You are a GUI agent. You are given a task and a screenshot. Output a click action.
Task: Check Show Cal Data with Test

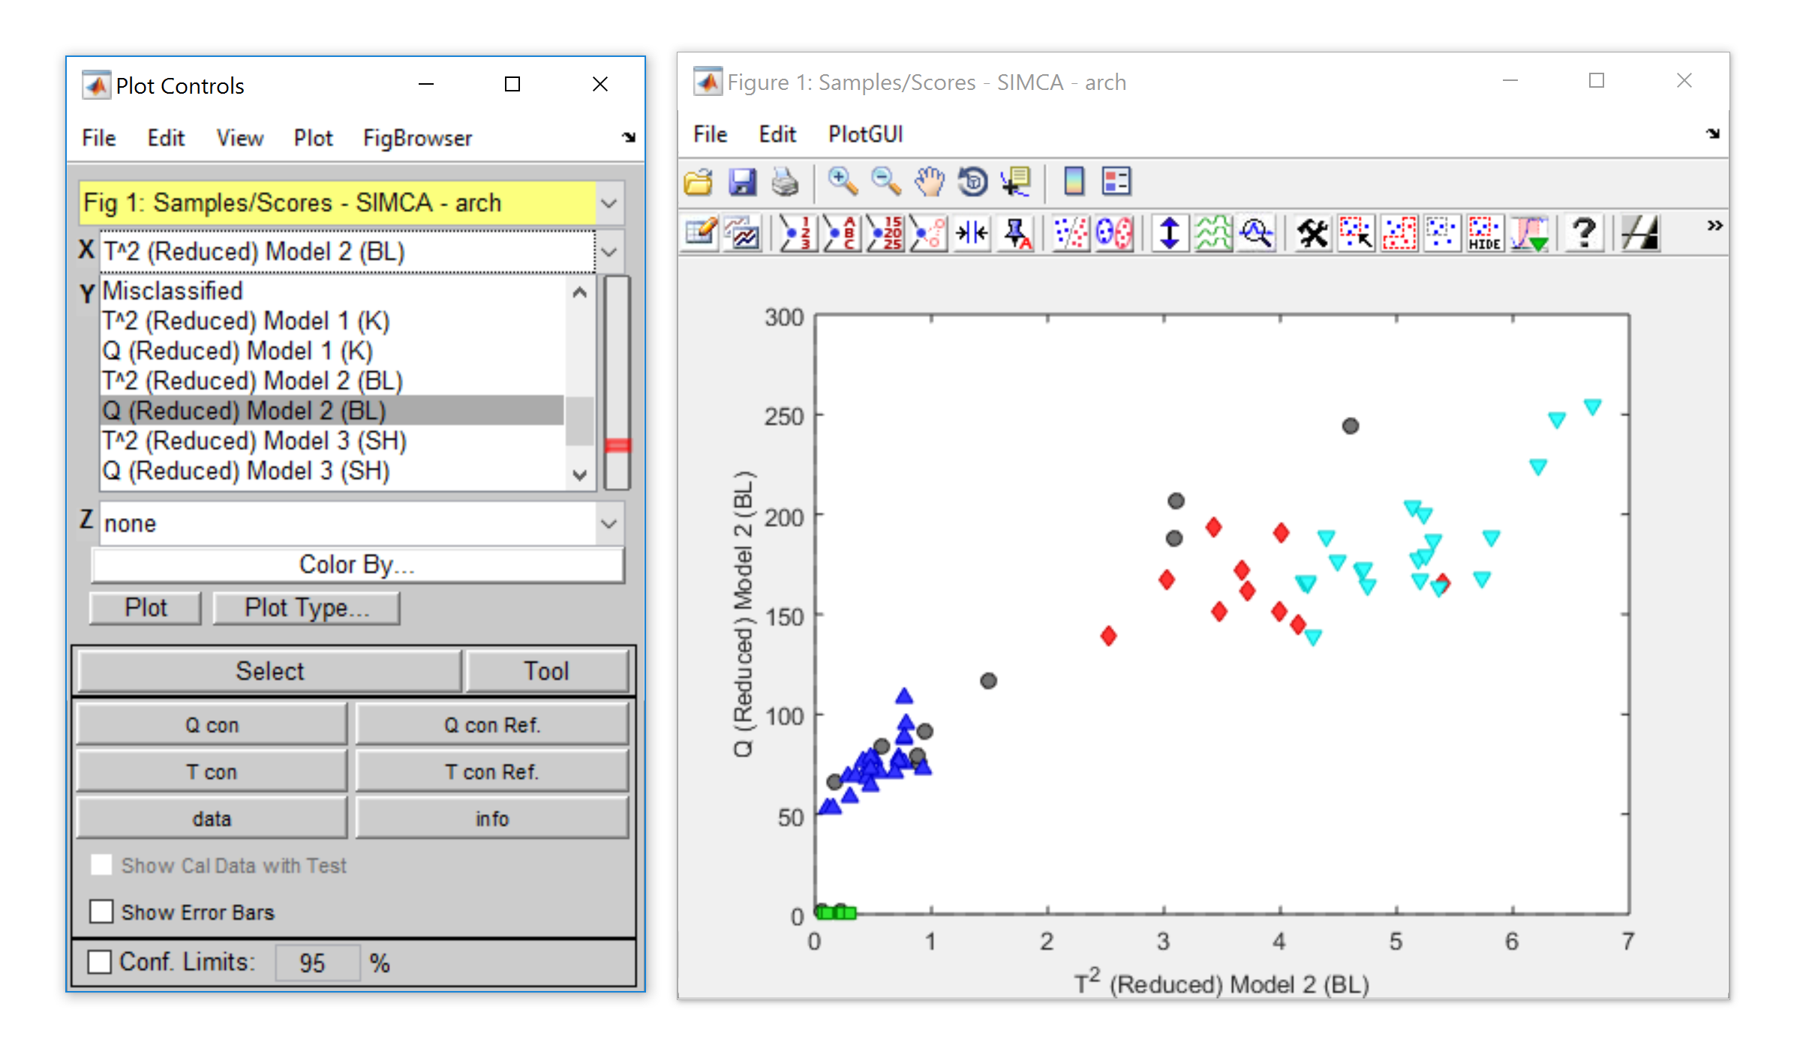coord(101,865)
